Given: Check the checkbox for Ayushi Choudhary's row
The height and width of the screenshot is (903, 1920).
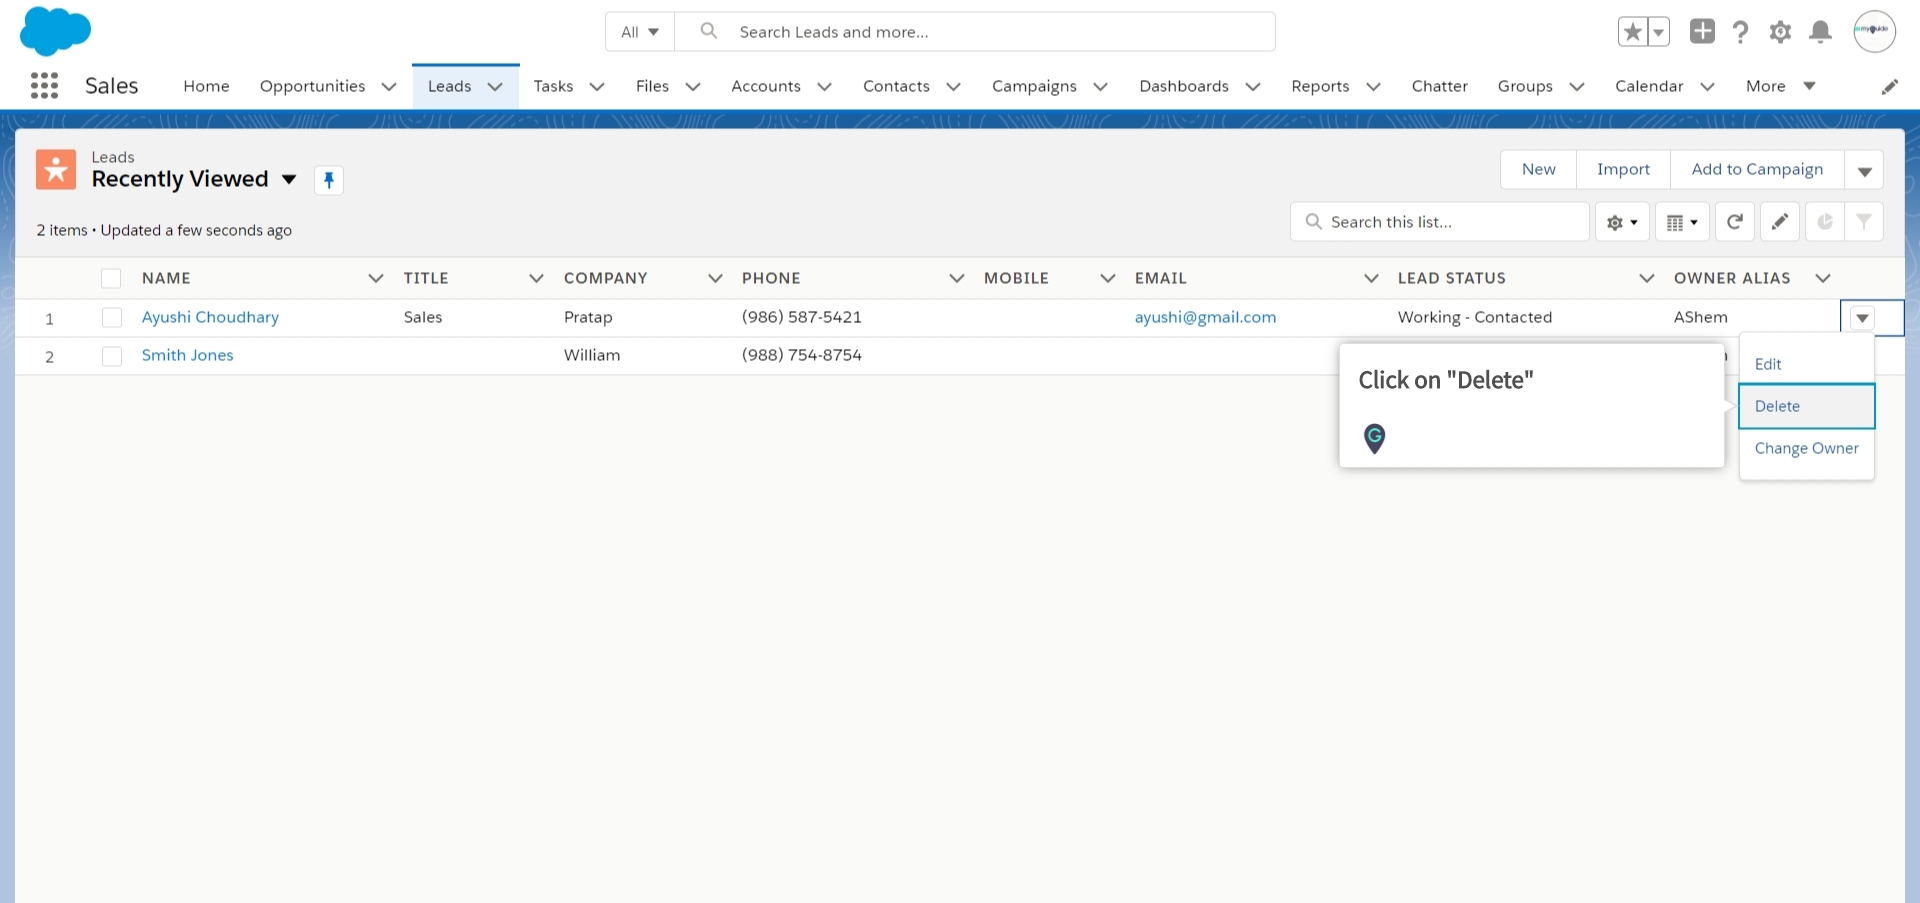Looking at the screenshot, I should [x=111, y=317].
